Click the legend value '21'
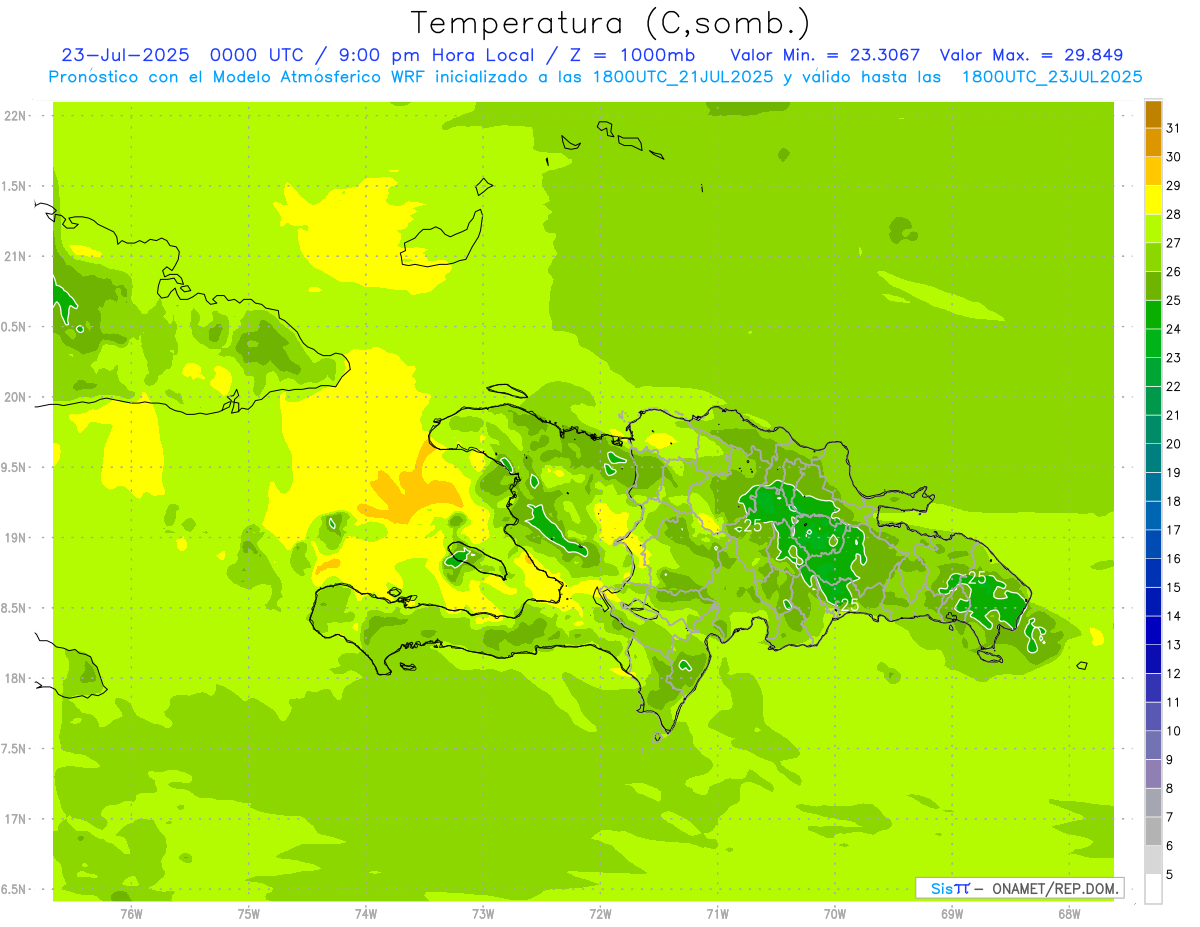This screenshot has height=927, width=1200. point(1174,415)
